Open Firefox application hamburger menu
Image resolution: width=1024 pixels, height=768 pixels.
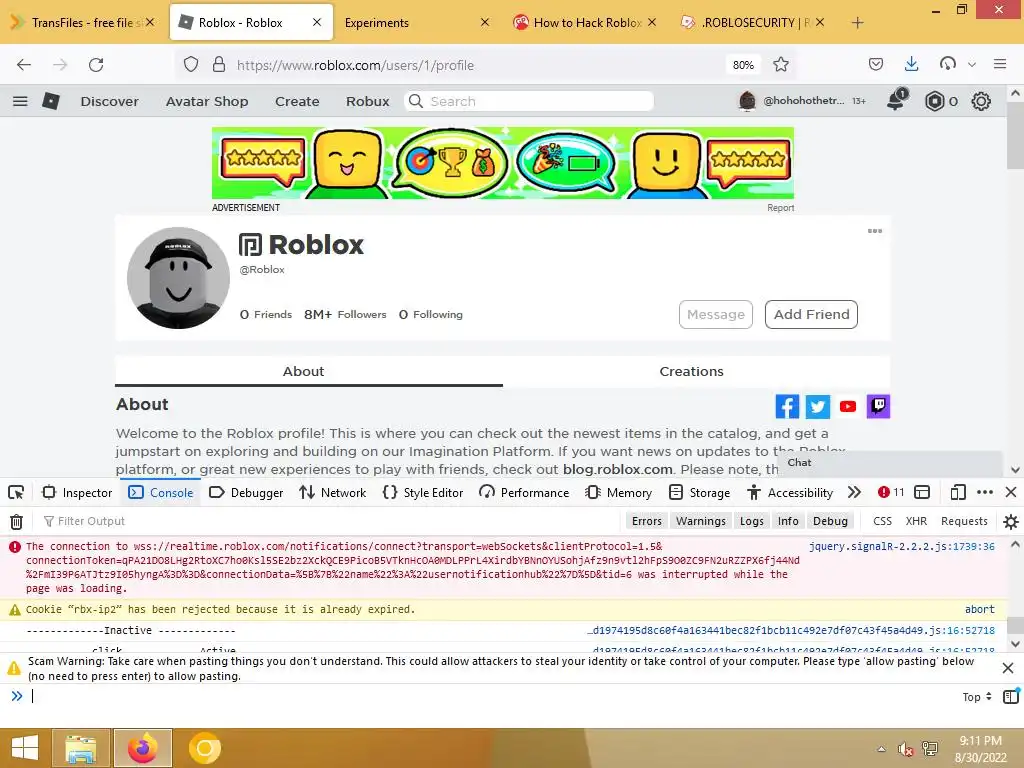[1000, 64]
